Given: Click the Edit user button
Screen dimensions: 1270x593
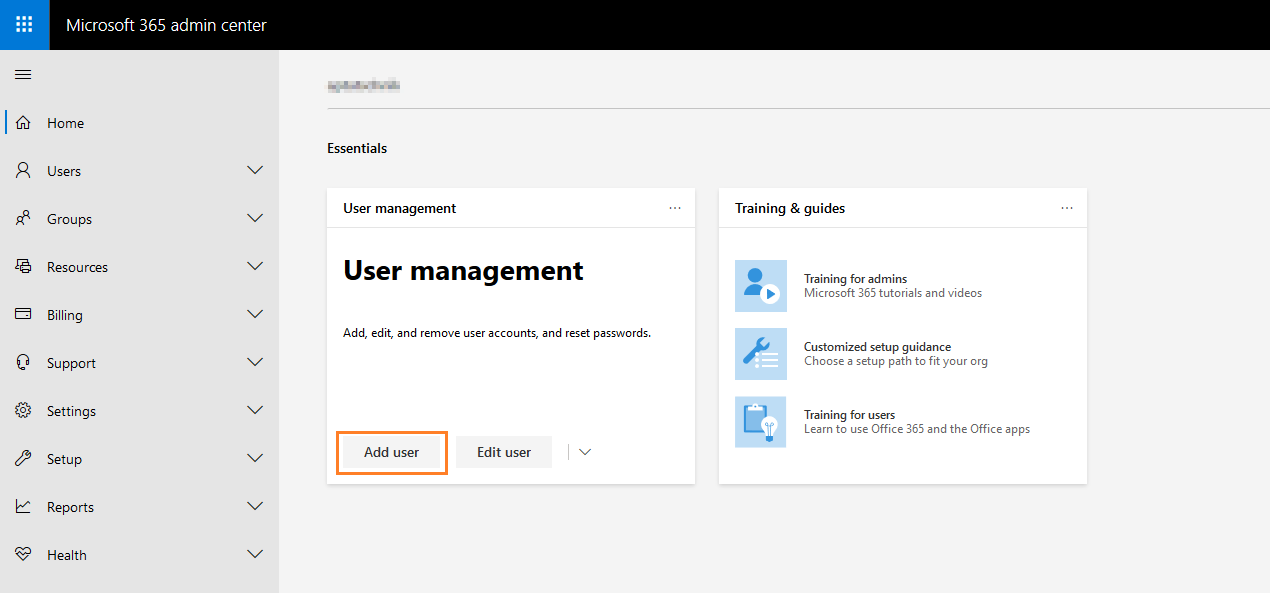Looking at the screenshot, I should click(504, 452).
